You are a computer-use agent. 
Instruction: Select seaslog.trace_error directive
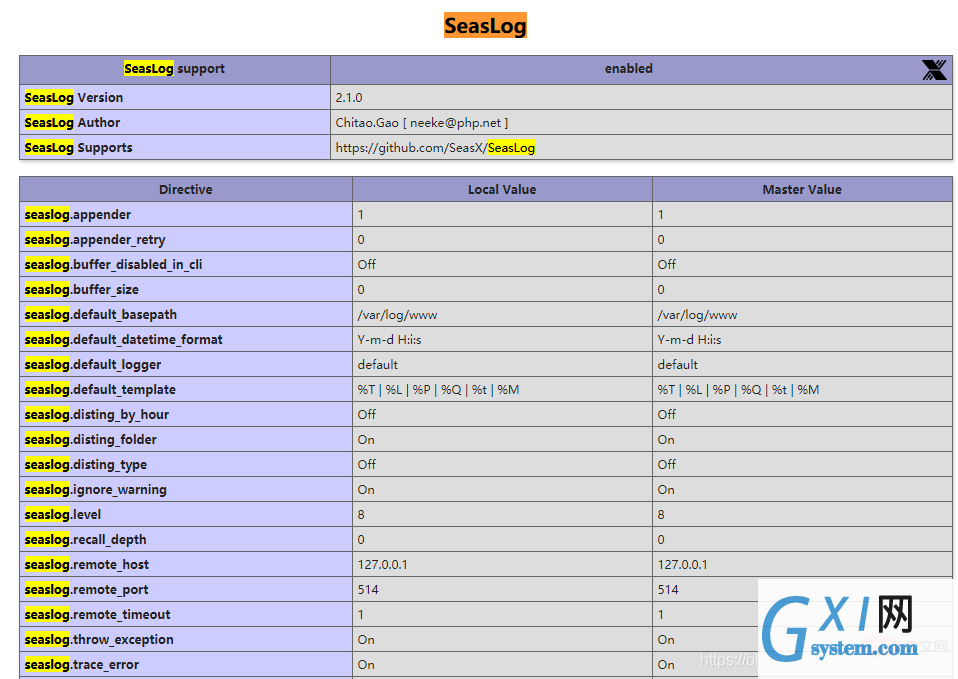[82, 666]
